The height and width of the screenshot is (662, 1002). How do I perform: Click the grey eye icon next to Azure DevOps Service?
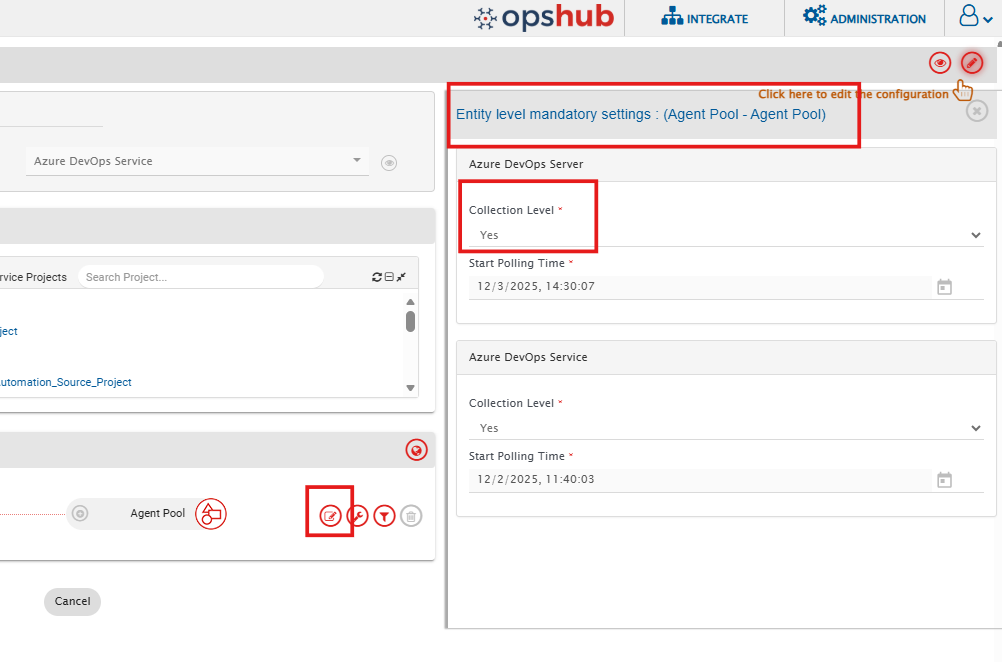point(389,162)
